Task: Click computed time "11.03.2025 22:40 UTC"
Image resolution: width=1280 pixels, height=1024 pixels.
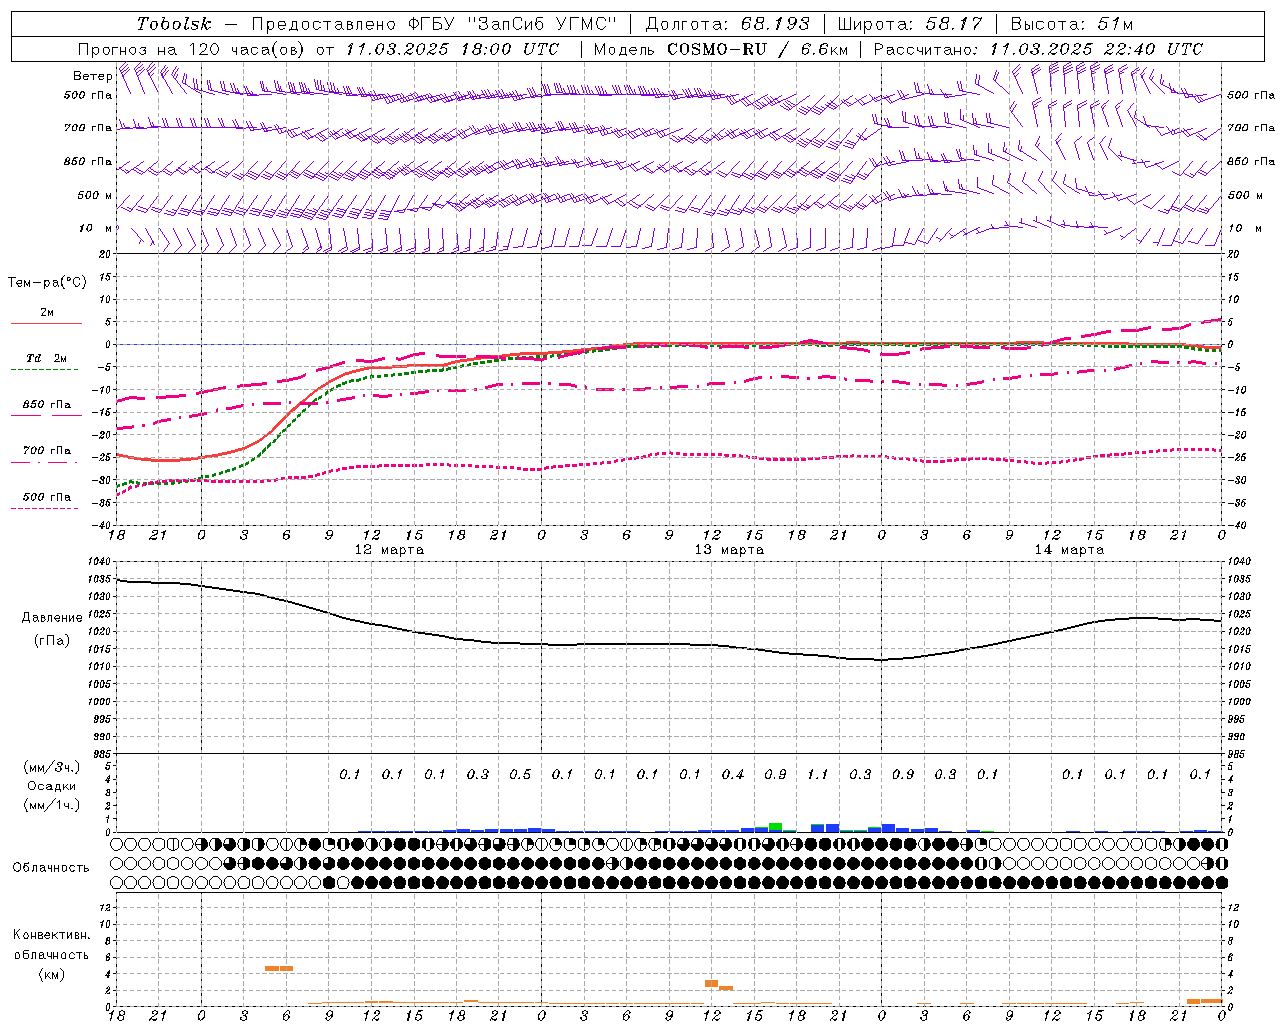Action: pyautogui.click(x=1096, y=49)
